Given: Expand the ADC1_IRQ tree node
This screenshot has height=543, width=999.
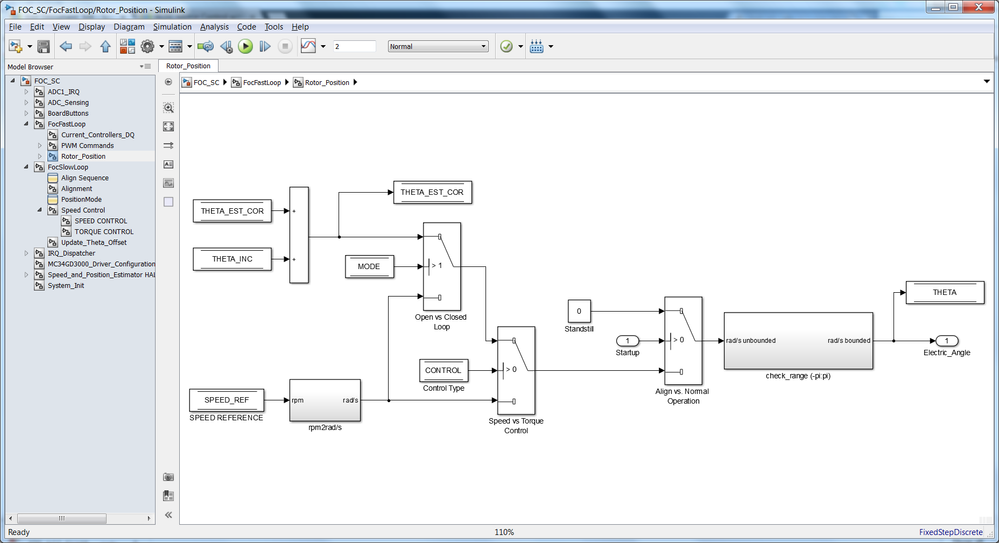Looking at the screenshot, I should 26,92.
